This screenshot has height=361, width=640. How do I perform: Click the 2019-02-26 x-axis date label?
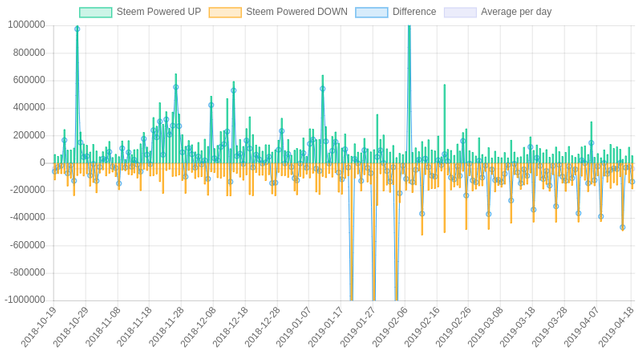[x=453, y=327]
